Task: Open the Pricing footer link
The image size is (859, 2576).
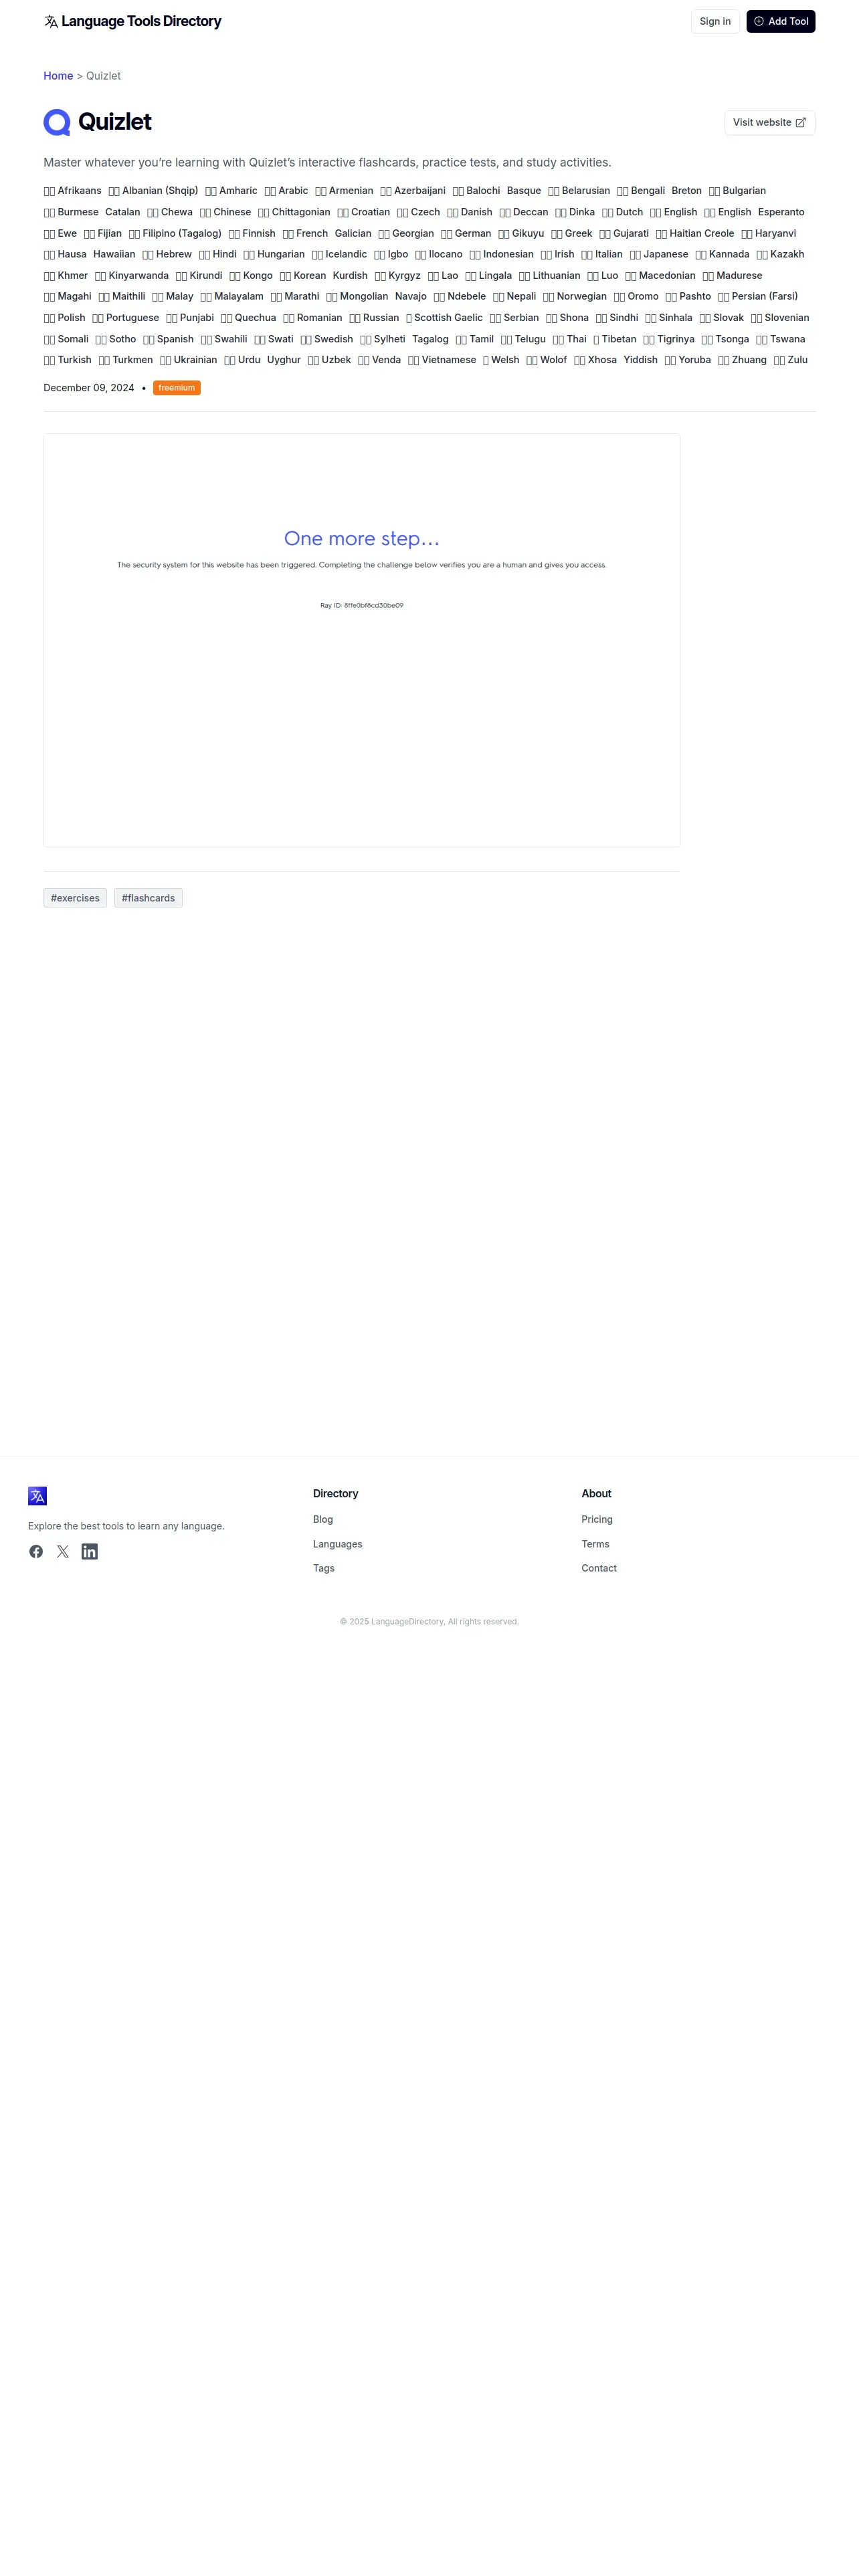Action: click(597, 1519)
